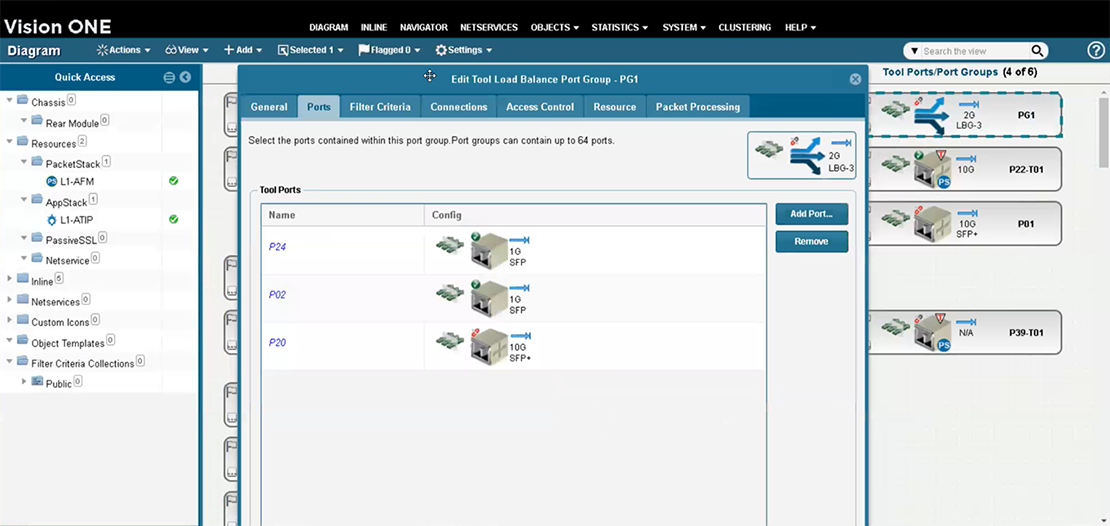This screenshot has width=1110, height=526.
Task: Click the Remove button
Action: (811, 241)
